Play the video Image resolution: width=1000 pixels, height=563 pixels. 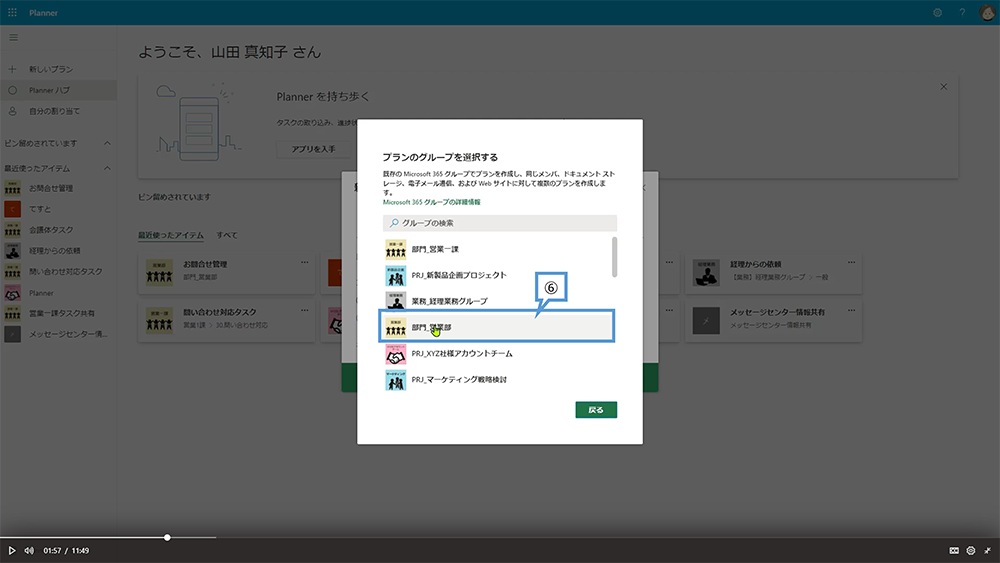click(x=11, y=550)
